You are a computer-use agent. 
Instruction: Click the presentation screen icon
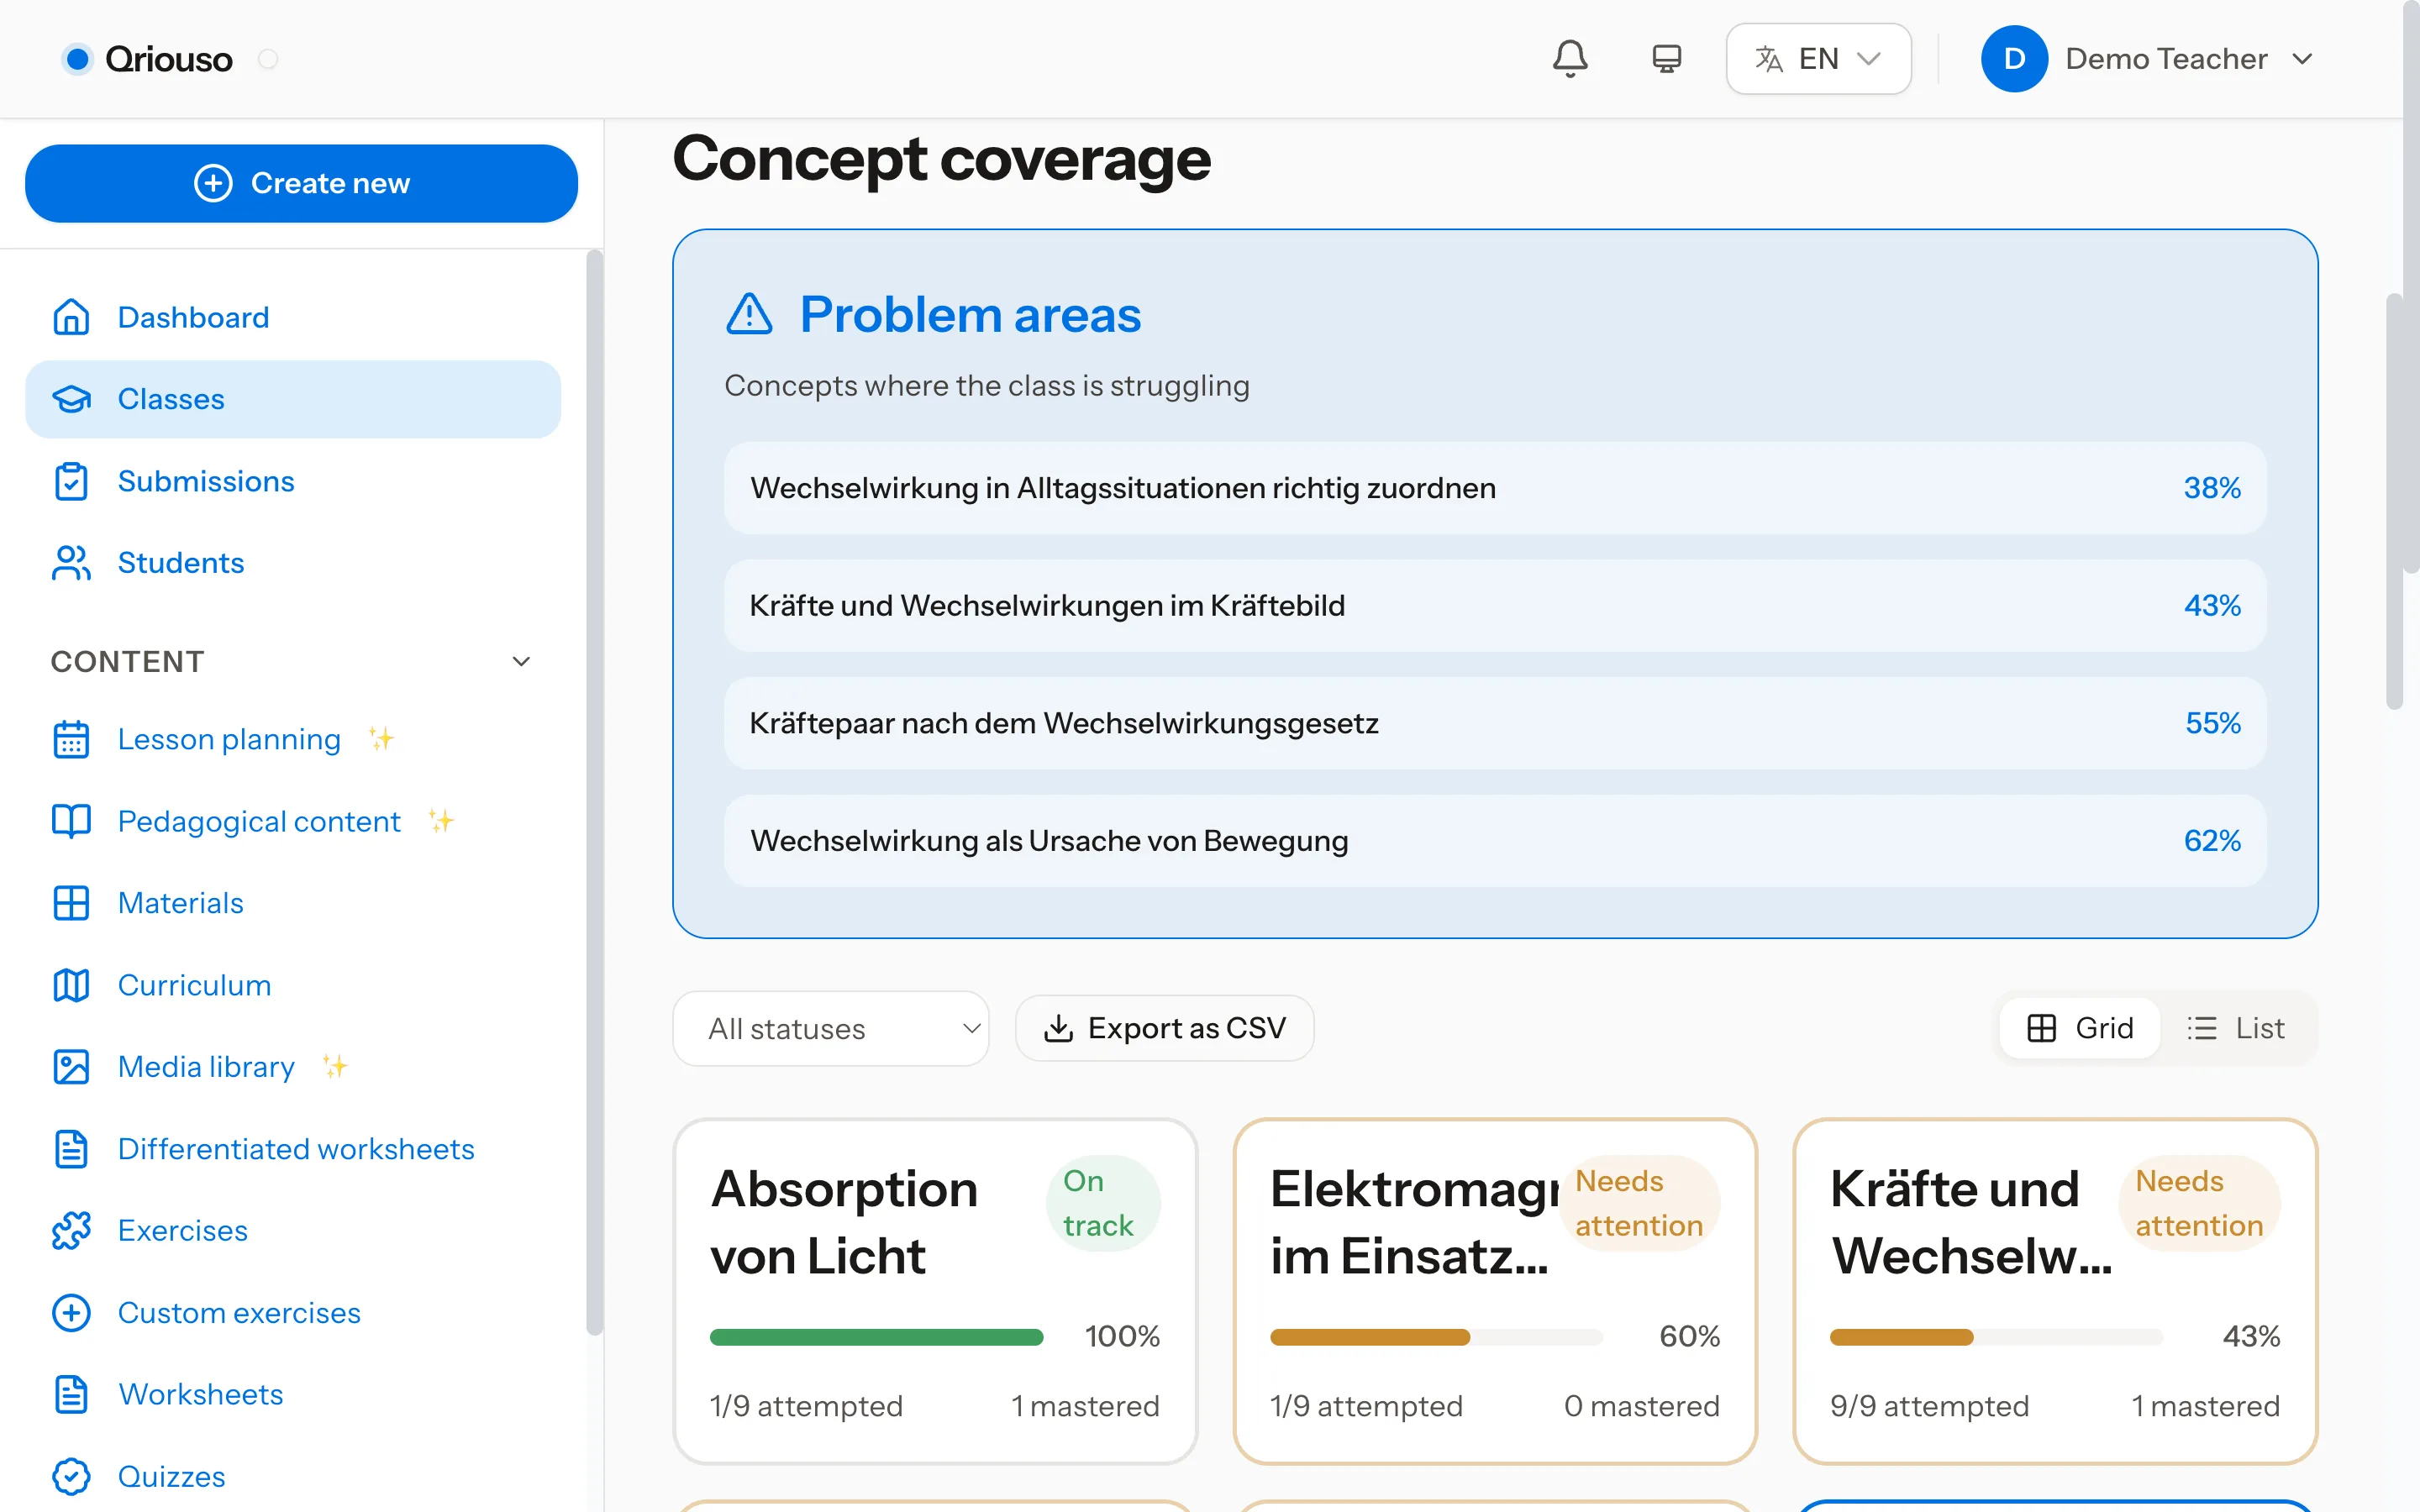pyautogui.click(x=1666, y=59)
